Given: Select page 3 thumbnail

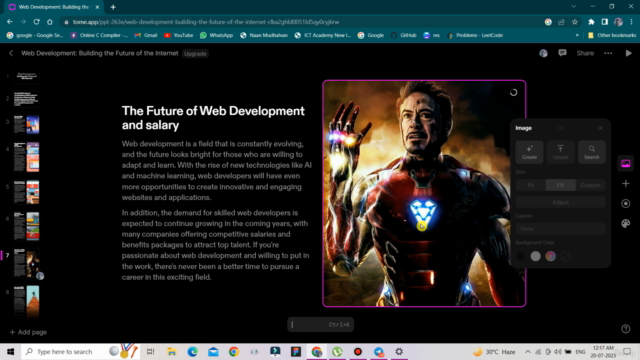Looking at the screenshot, I should click(x=27, y=124).
